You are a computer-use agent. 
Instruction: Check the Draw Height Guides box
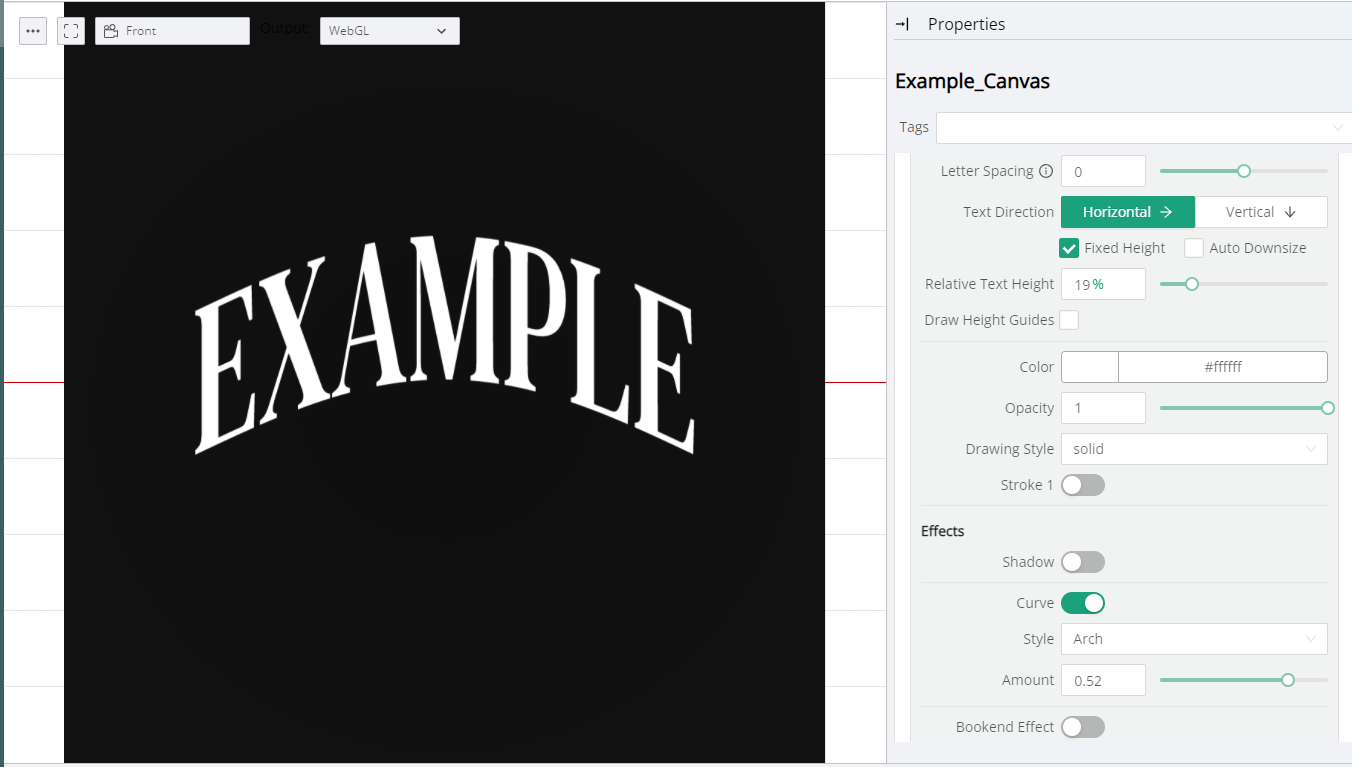point(1069,320)
